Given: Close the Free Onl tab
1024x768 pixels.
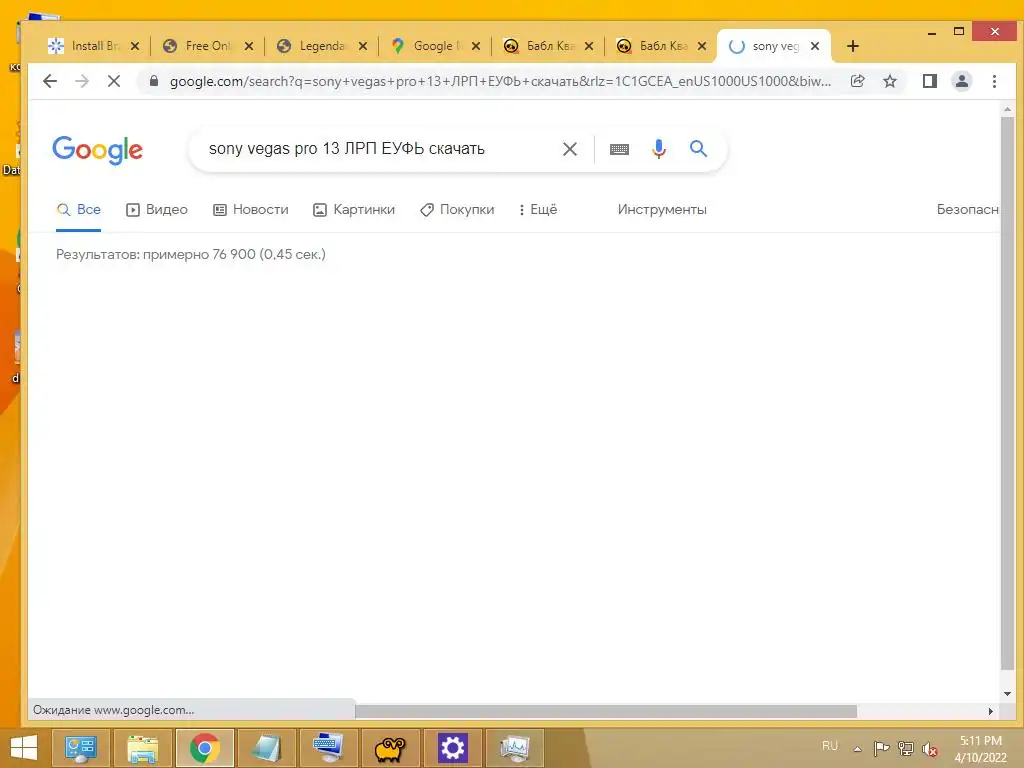Looking at the screenshot, I should pyautogui.click(x=249, y=46).
